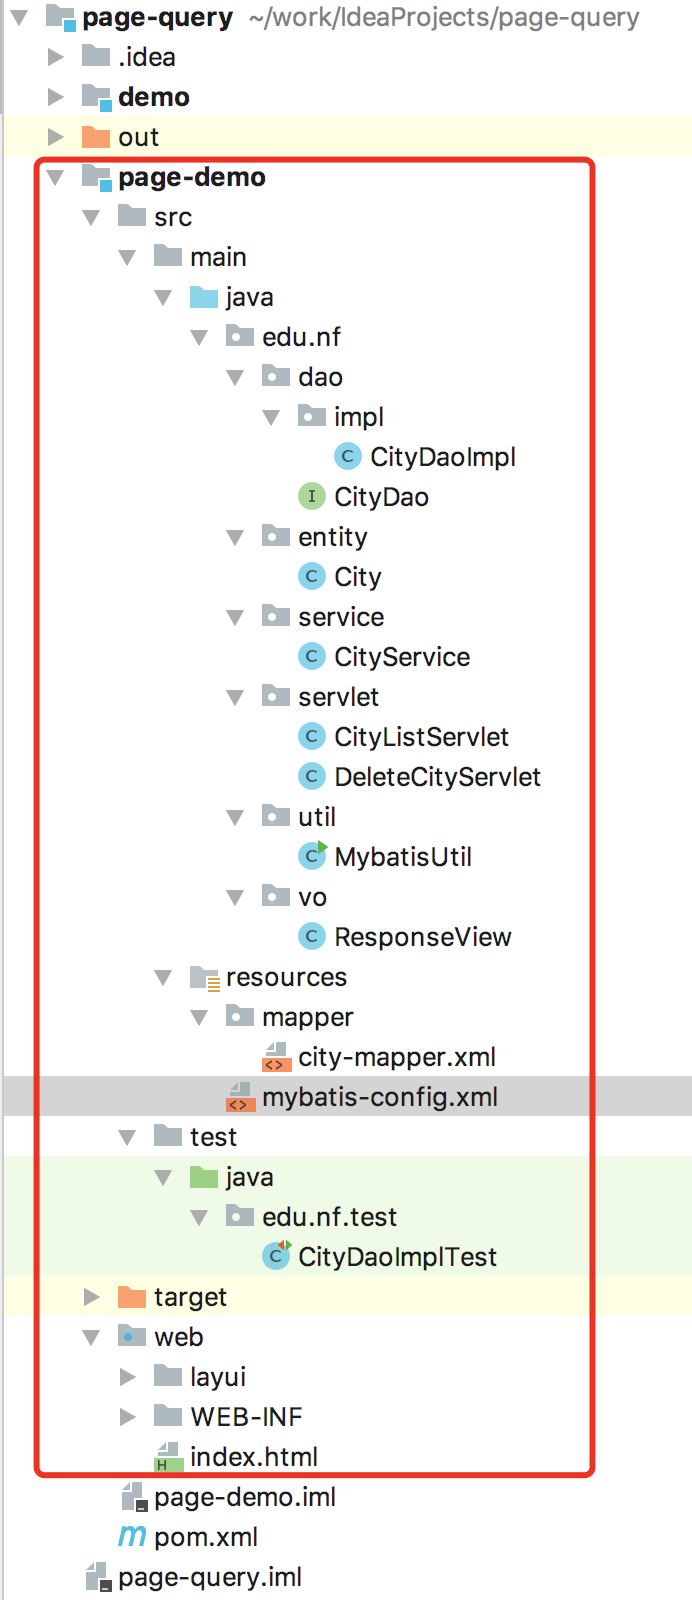Image resolution: width=692 pixels, height=1600 pixels.
Task: Expand the out folder
Action: pos(56,137)
